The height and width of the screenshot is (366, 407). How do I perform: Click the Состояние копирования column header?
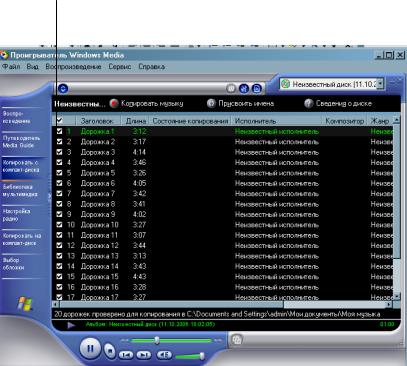191,121
